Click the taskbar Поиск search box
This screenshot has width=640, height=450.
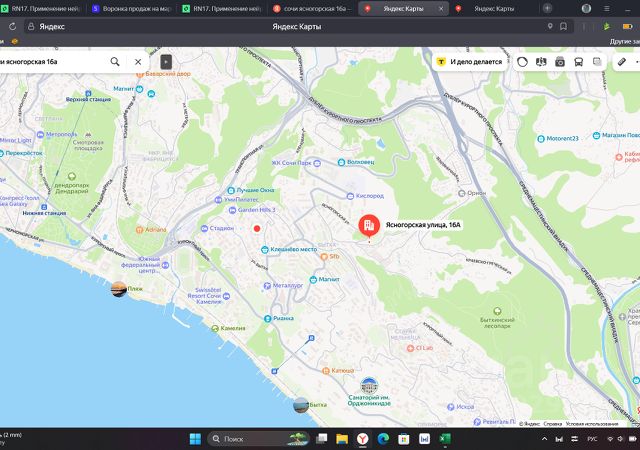pos(258,439)
